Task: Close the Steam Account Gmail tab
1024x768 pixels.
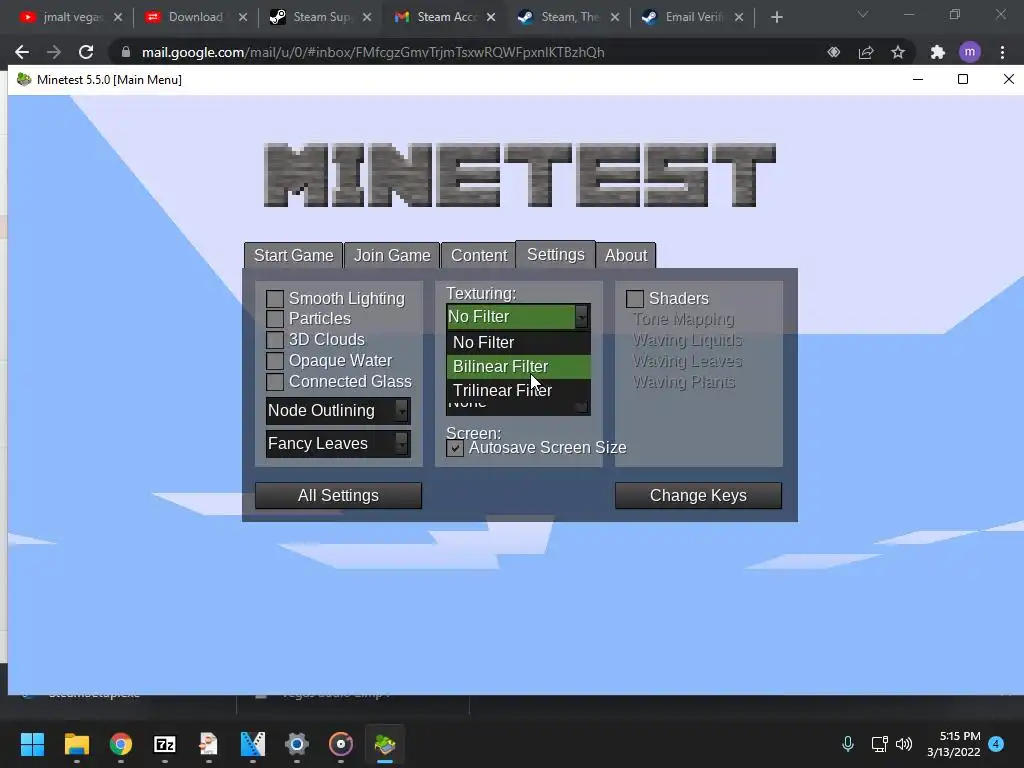Action: (x=491, y=18)
